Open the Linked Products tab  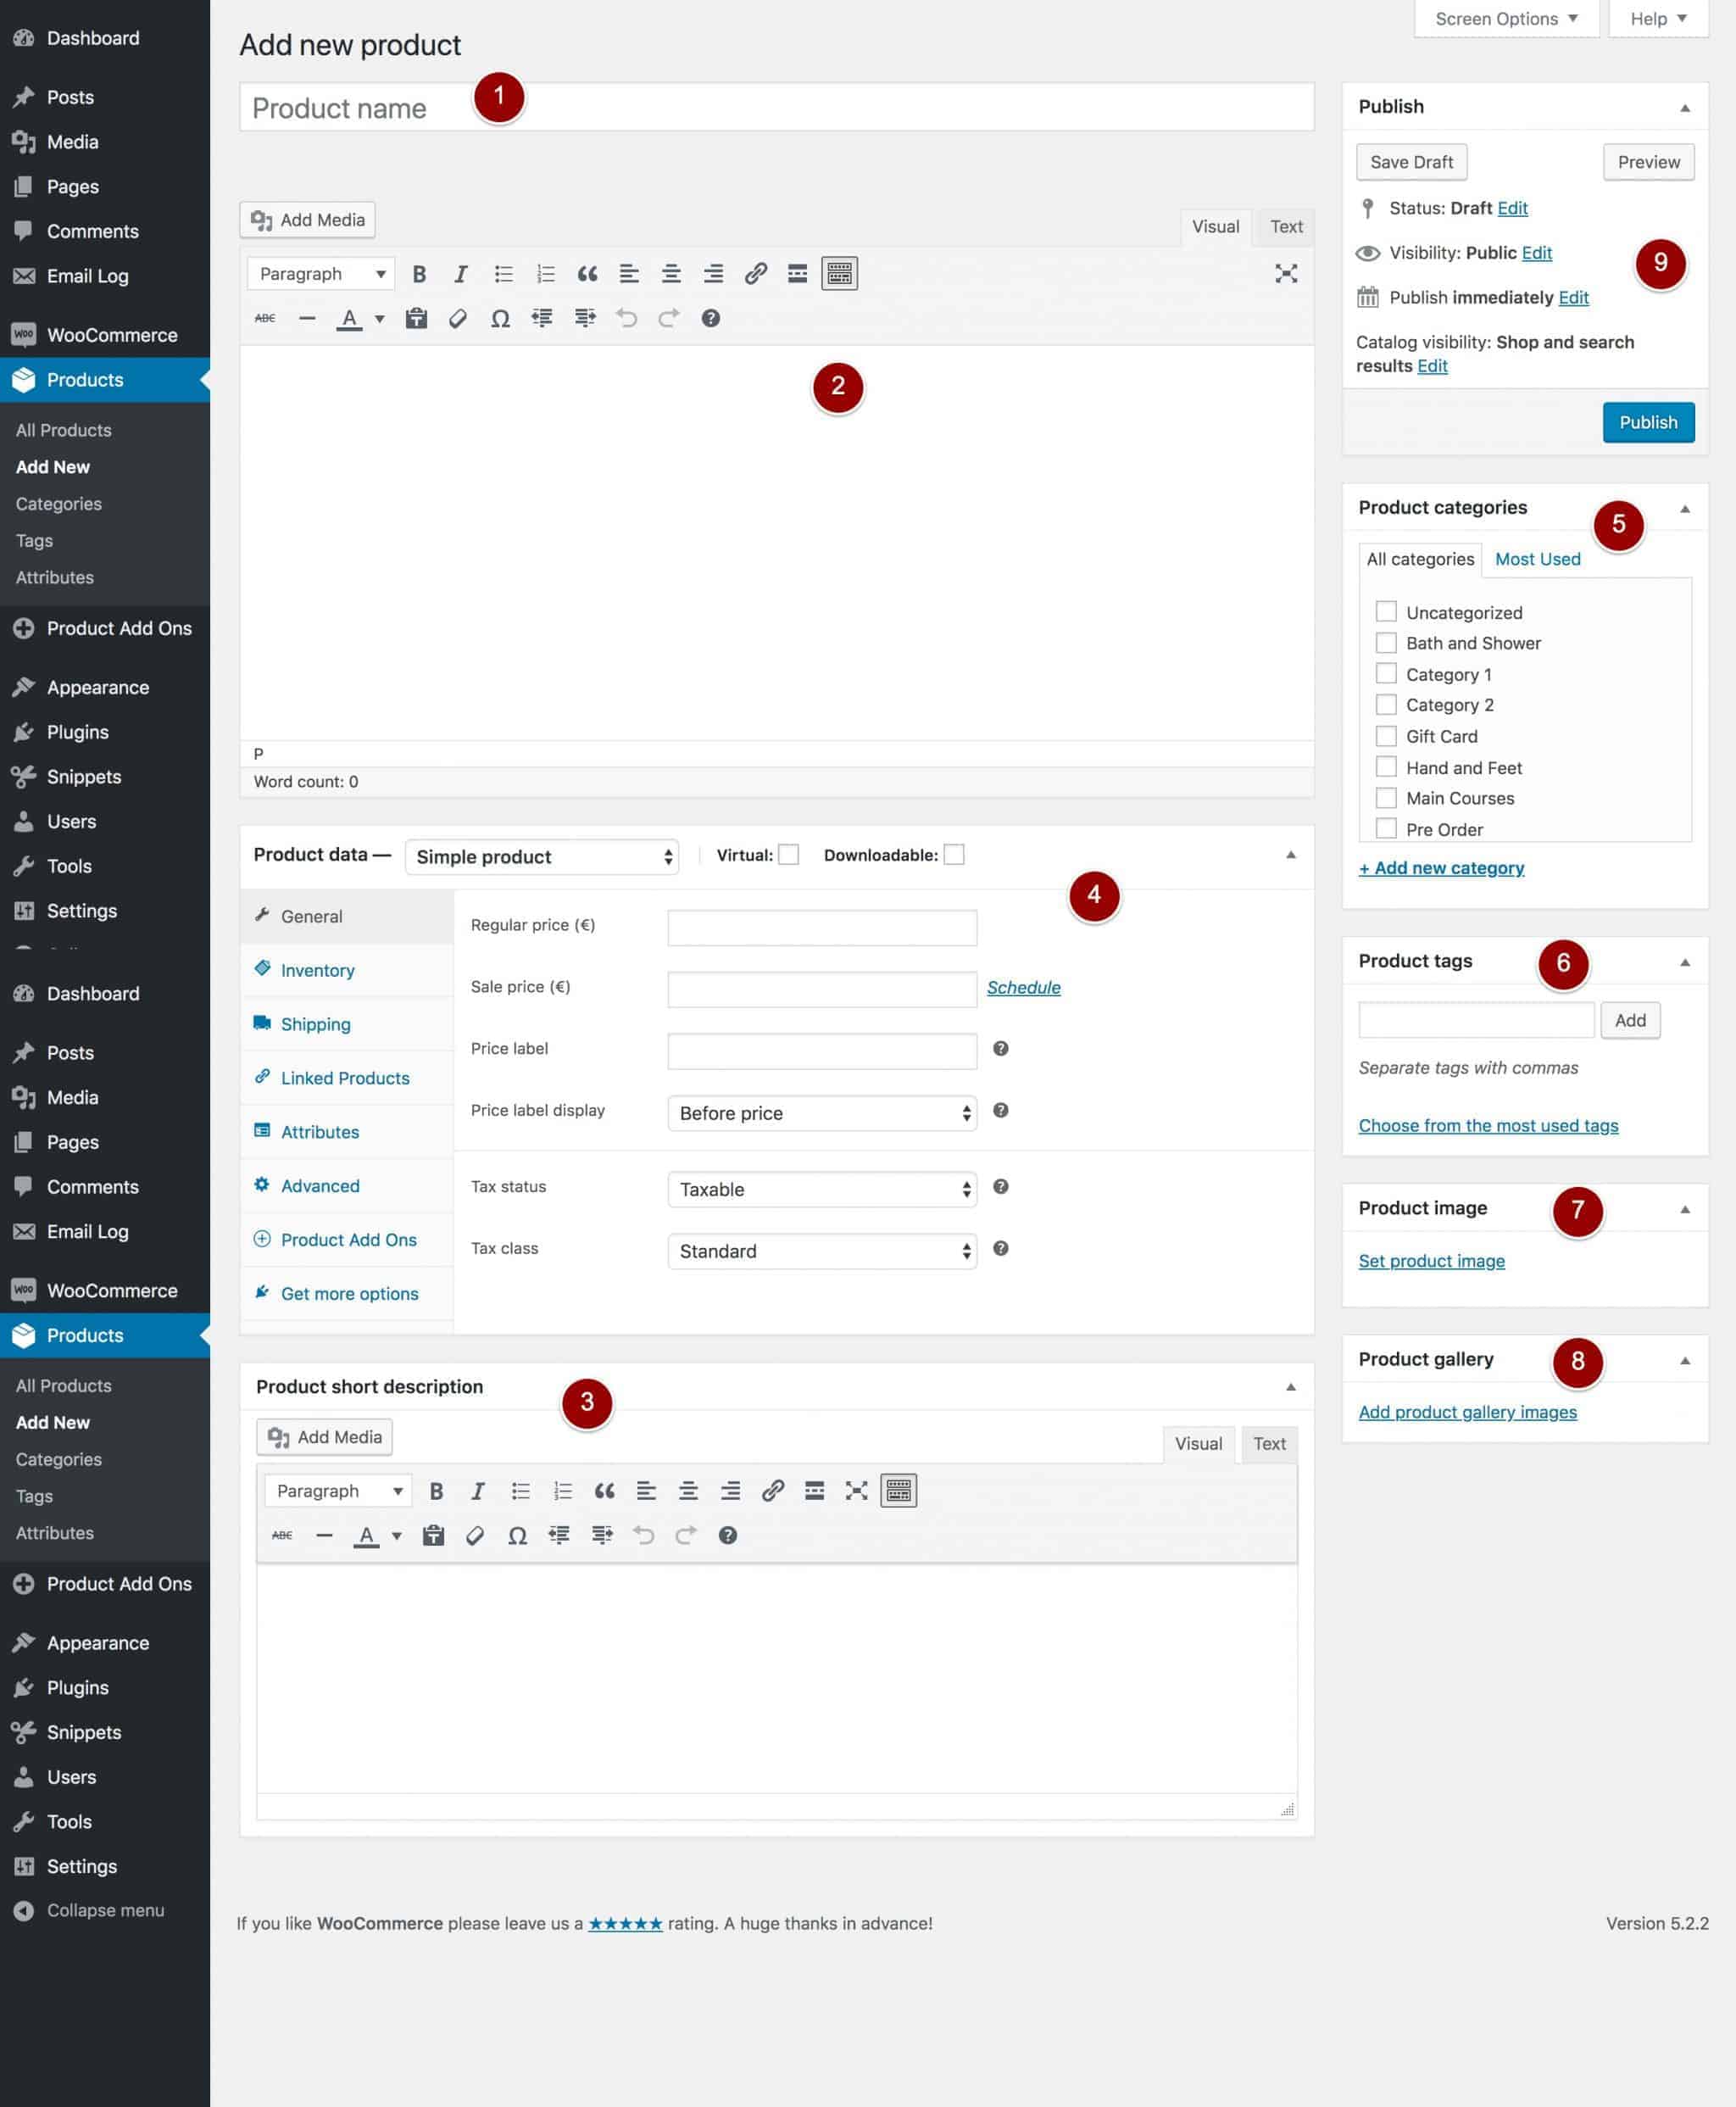346,1078
